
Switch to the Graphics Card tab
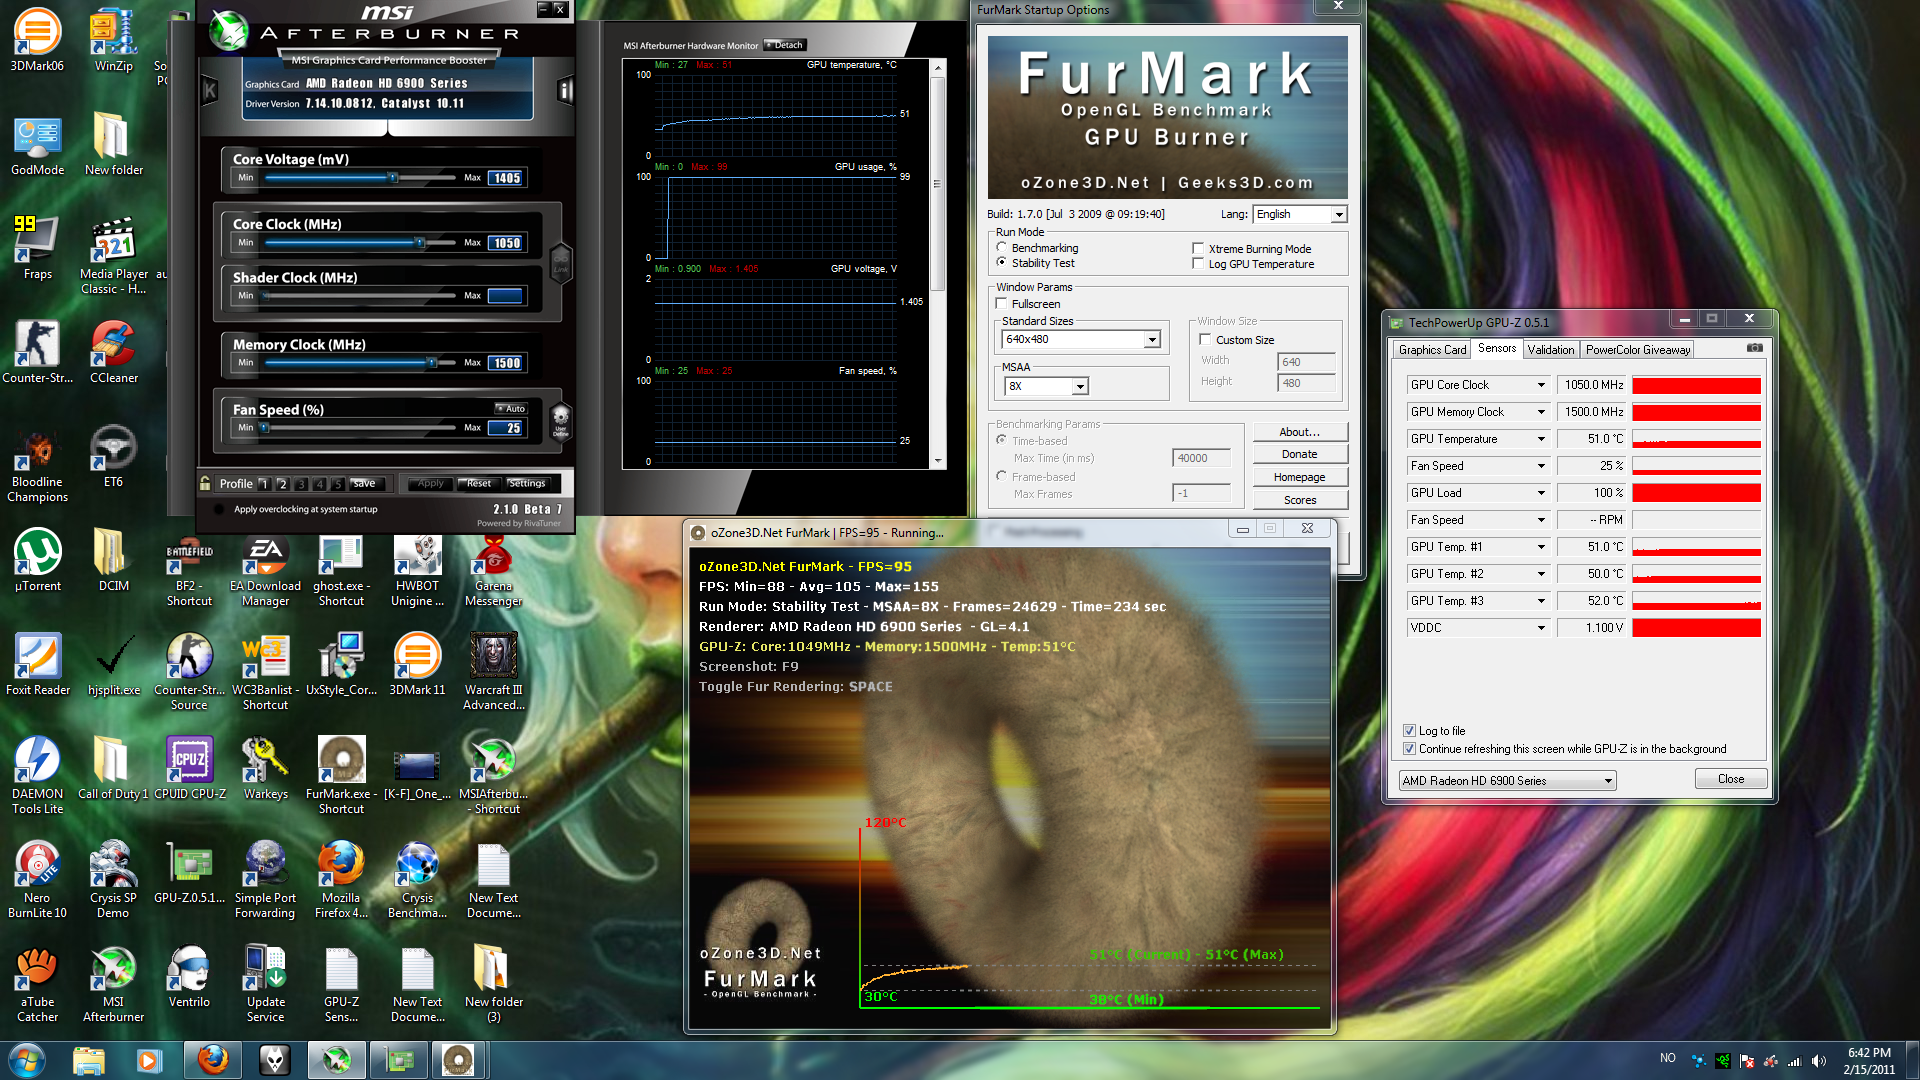coord(1432,349)
